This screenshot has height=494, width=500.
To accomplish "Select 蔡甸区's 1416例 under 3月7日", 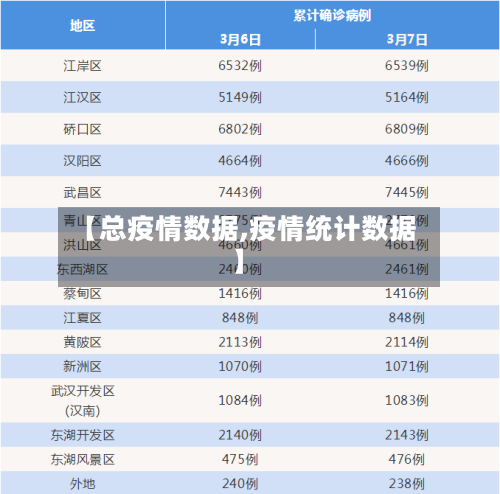I will point(407,294).
